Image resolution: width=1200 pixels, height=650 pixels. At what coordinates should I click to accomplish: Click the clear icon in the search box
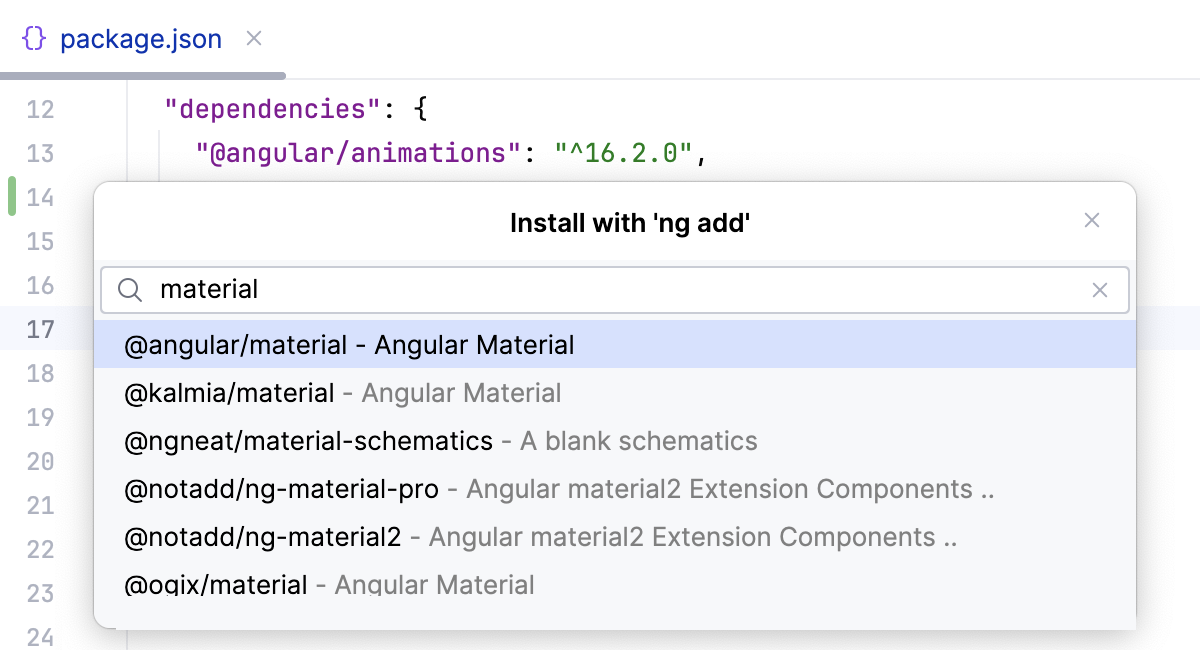pyautogui.click(x=1100, y=290)
